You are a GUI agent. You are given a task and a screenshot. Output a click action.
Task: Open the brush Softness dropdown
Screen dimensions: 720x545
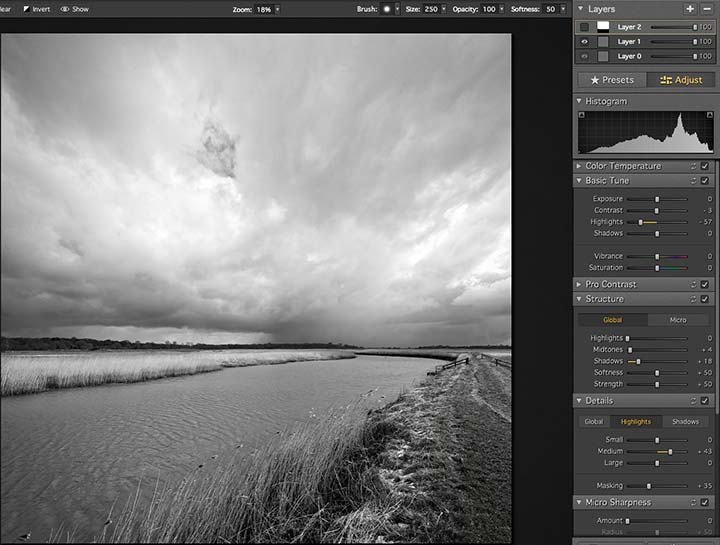coord(563,9)
